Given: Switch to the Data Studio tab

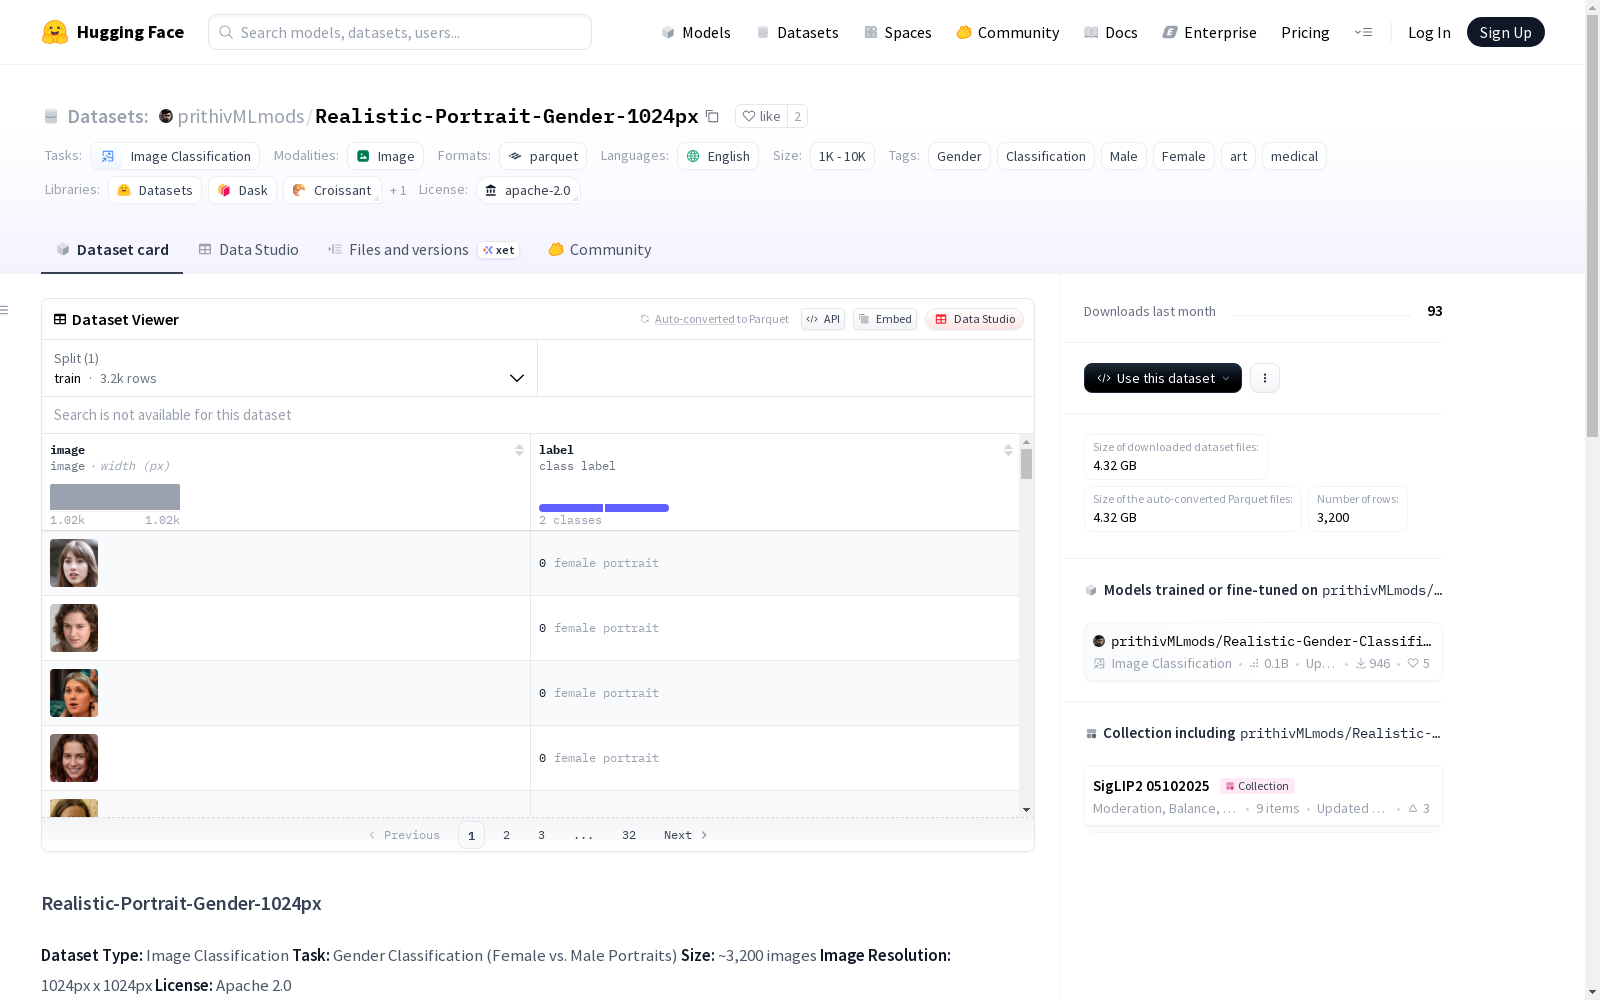Looking at the screenshot, I should click(x=248, y=250).
